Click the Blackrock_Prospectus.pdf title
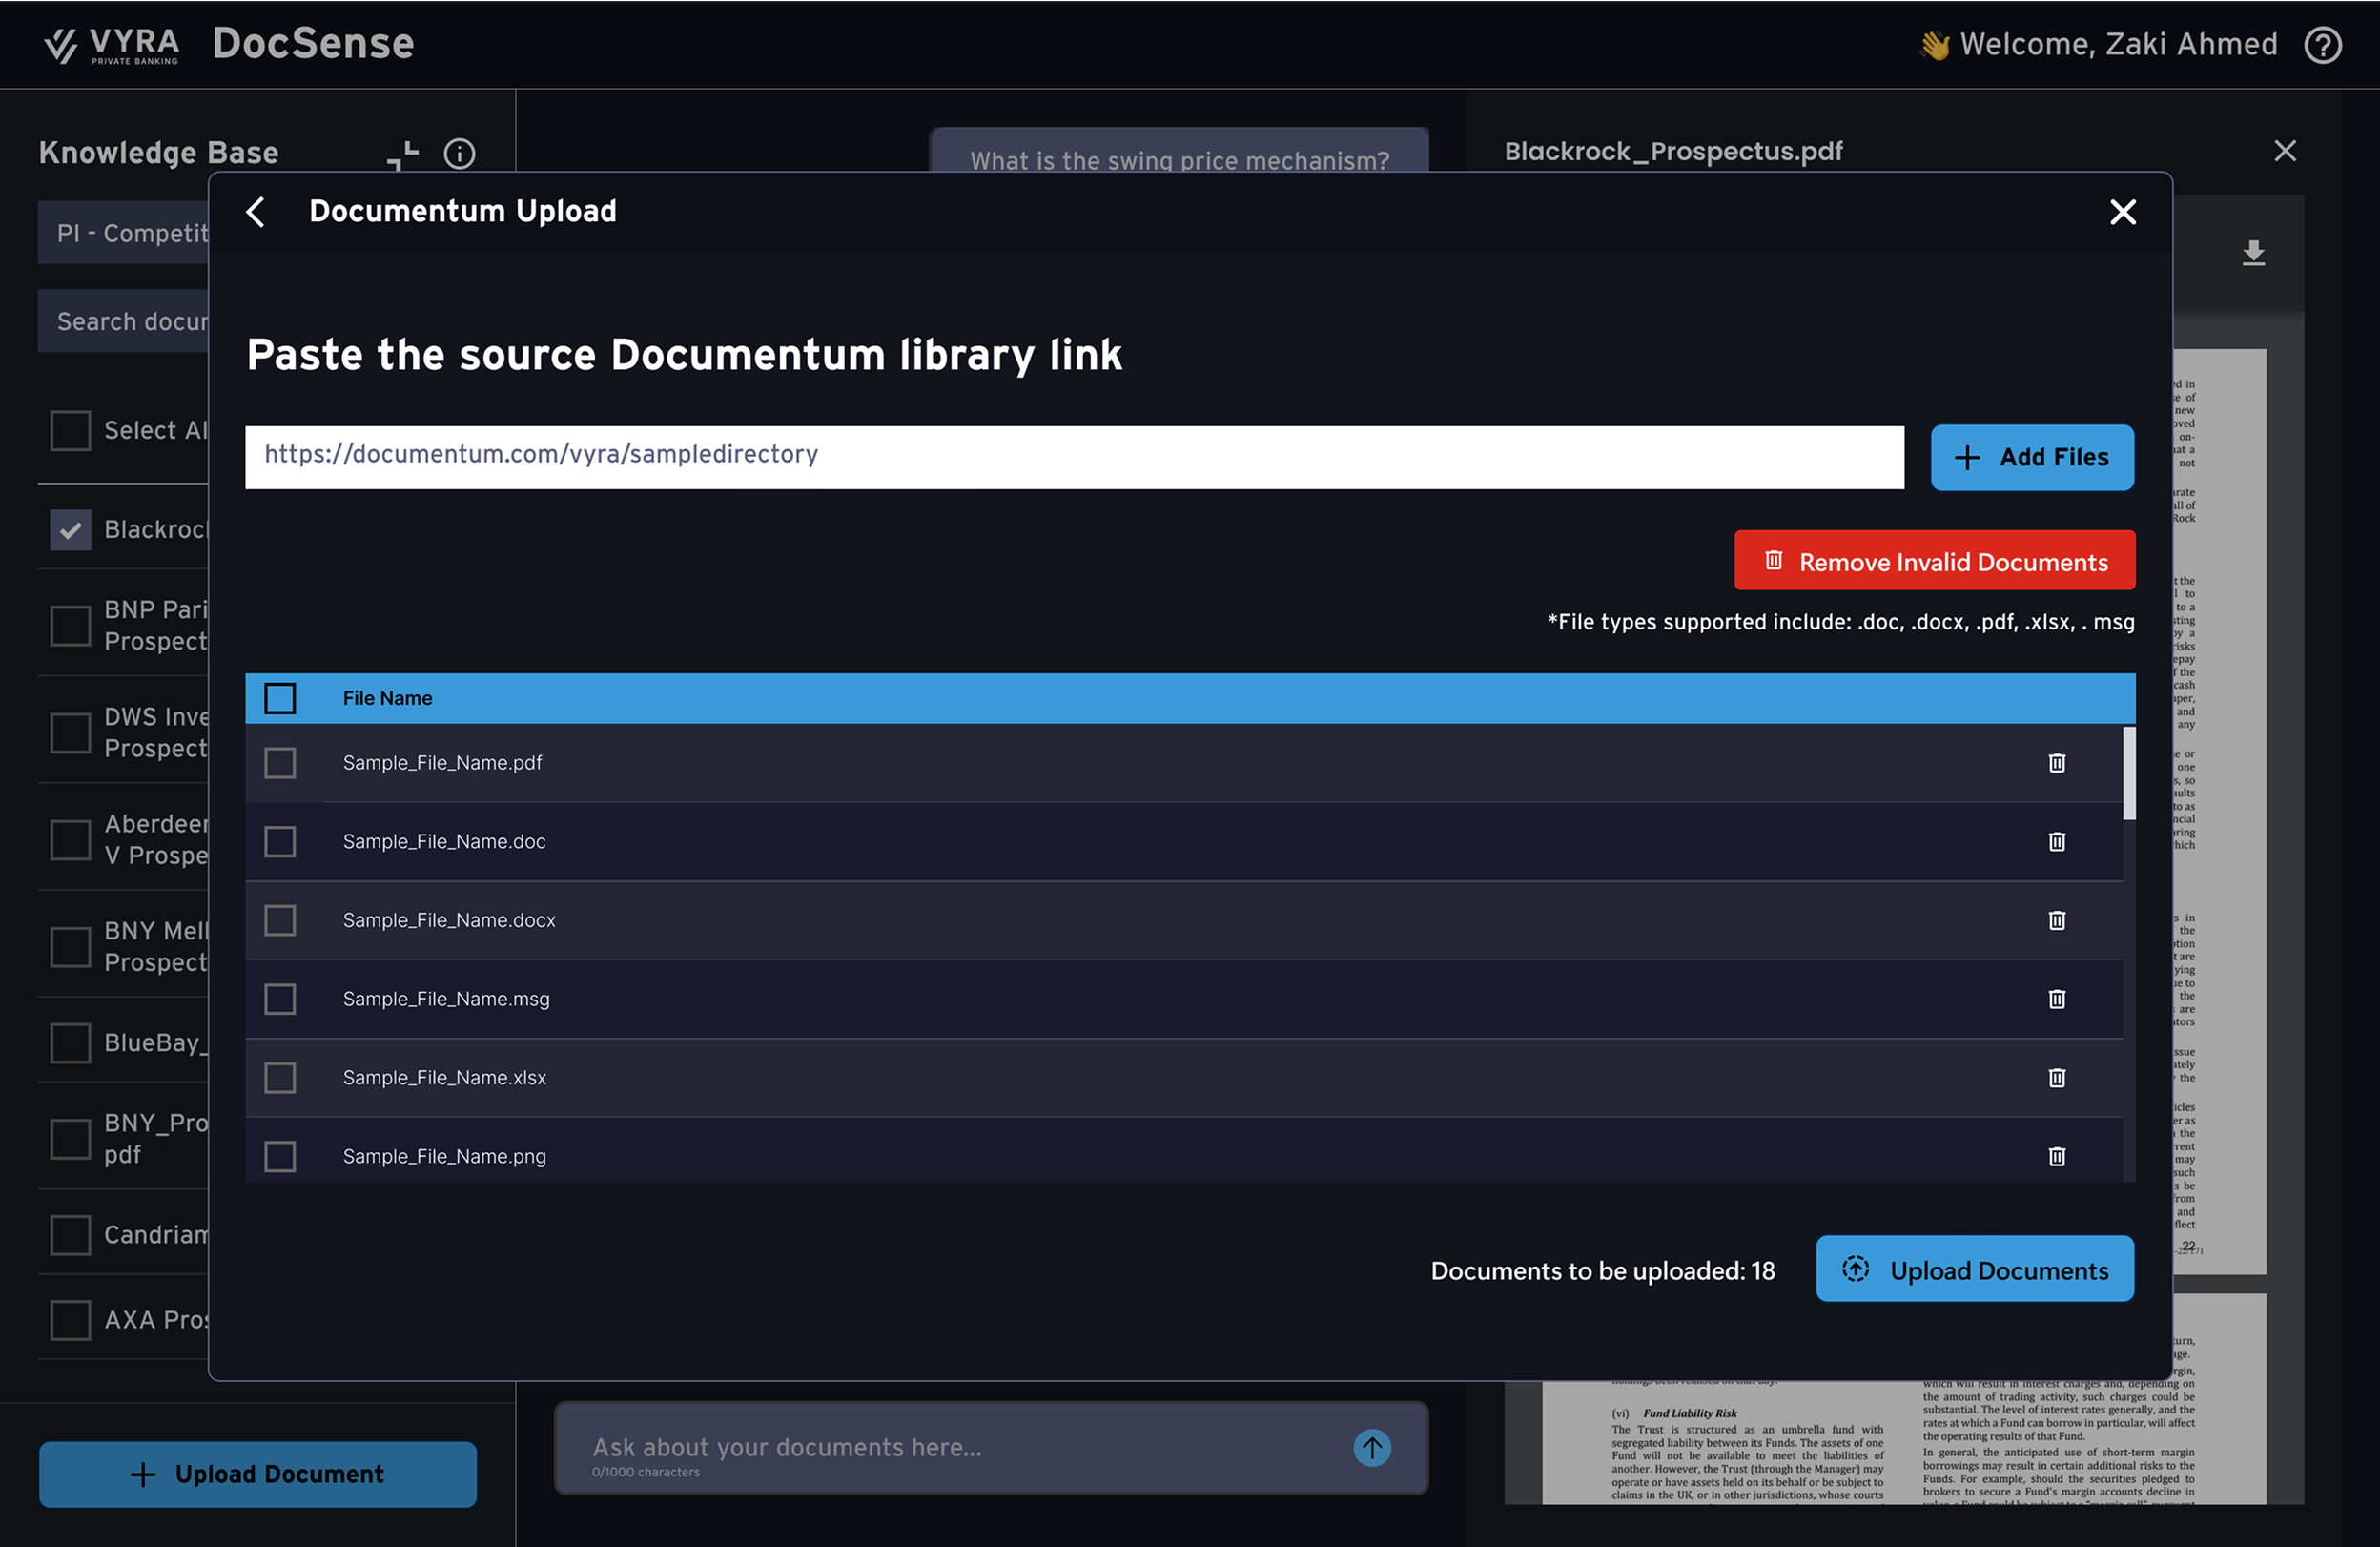The height and width of the screenshot is (1547, 2380). (1673, 151)
